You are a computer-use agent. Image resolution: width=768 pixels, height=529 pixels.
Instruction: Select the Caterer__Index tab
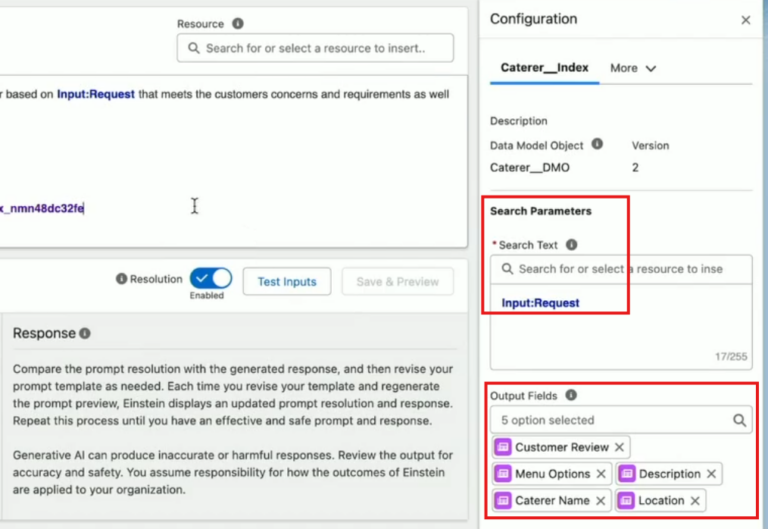(x=545, y=68)
